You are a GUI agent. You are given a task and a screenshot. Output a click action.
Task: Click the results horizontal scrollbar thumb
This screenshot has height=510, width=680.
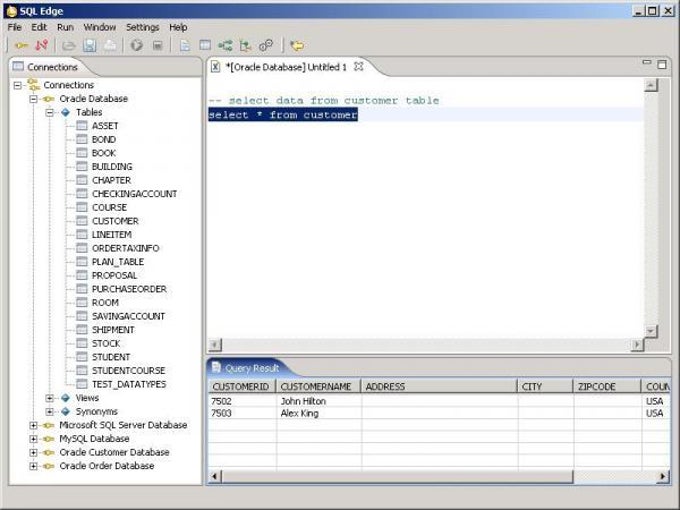pyautogui.click(x=397, y=477)
